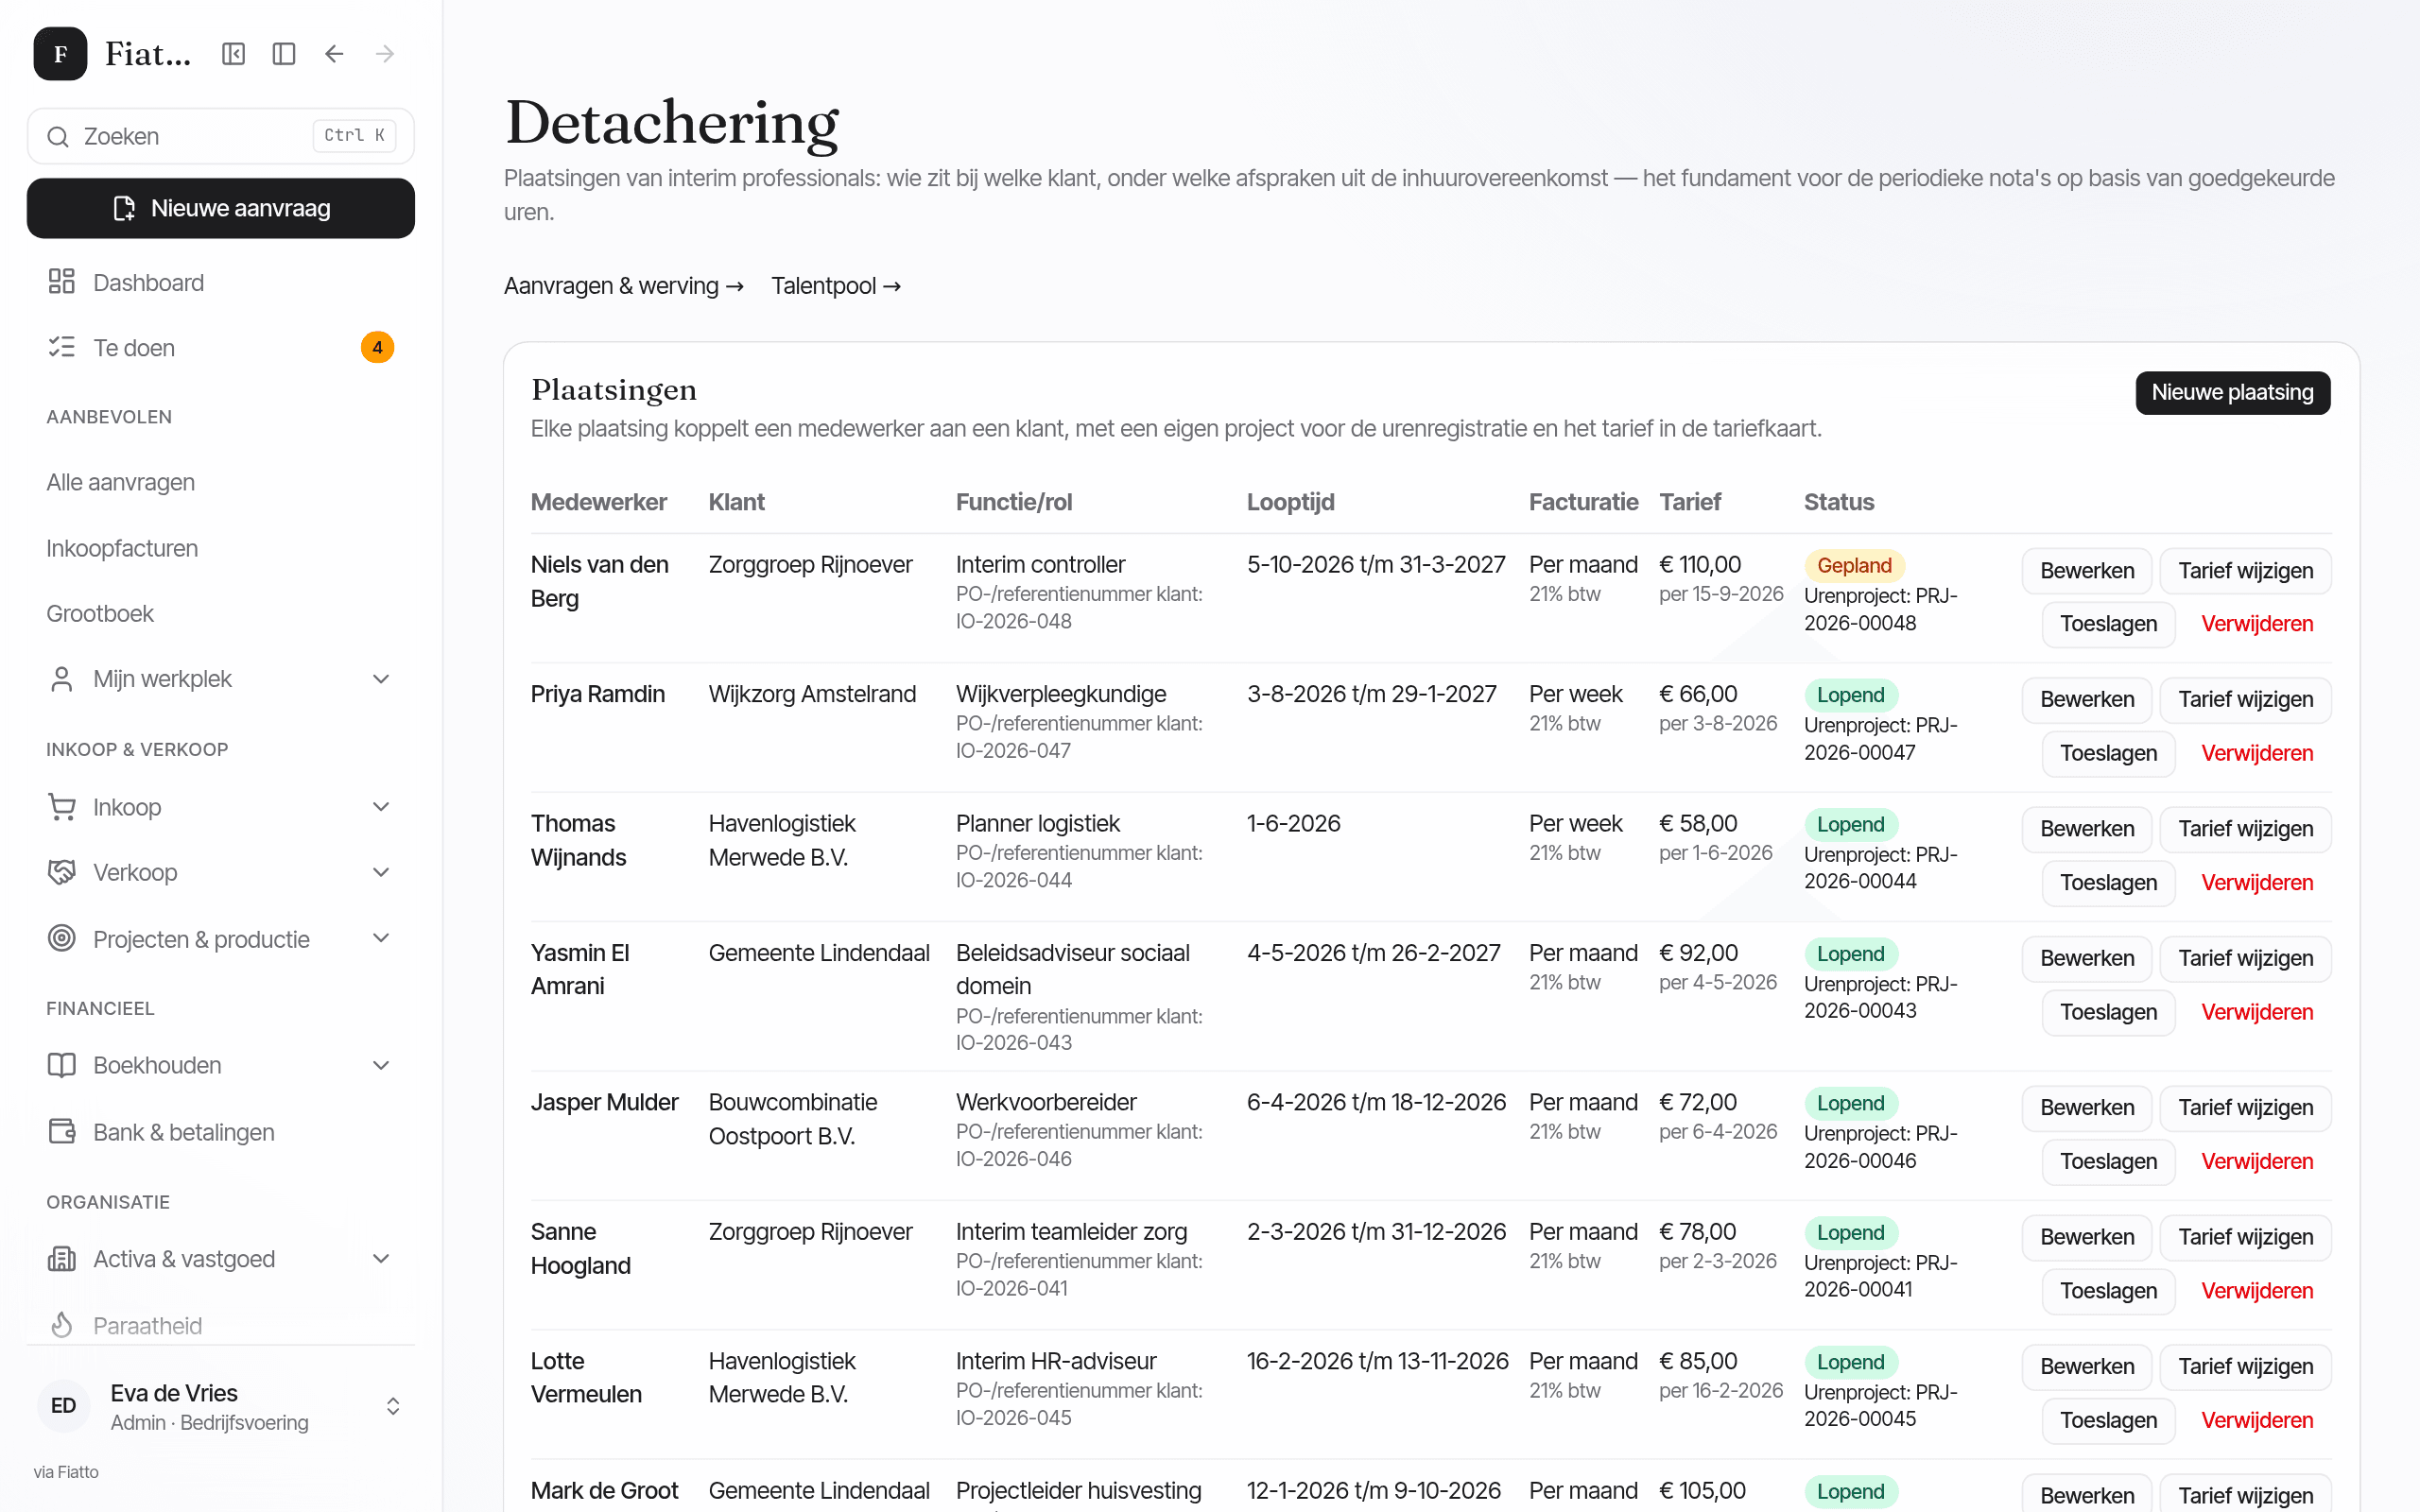Expand Projecten & productie chevron

(381, 938)
